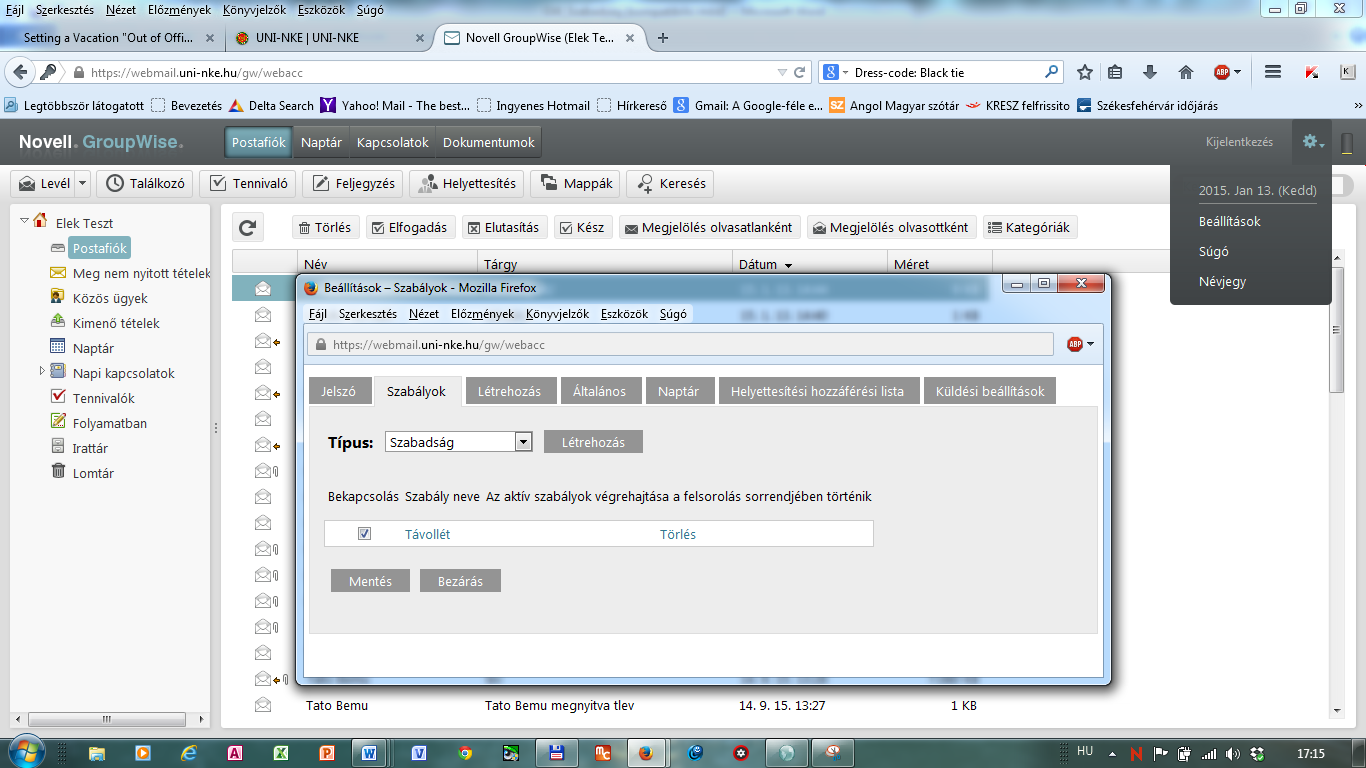
Task: Open the Keresés search tool
Action: click(x=670, y=184)
